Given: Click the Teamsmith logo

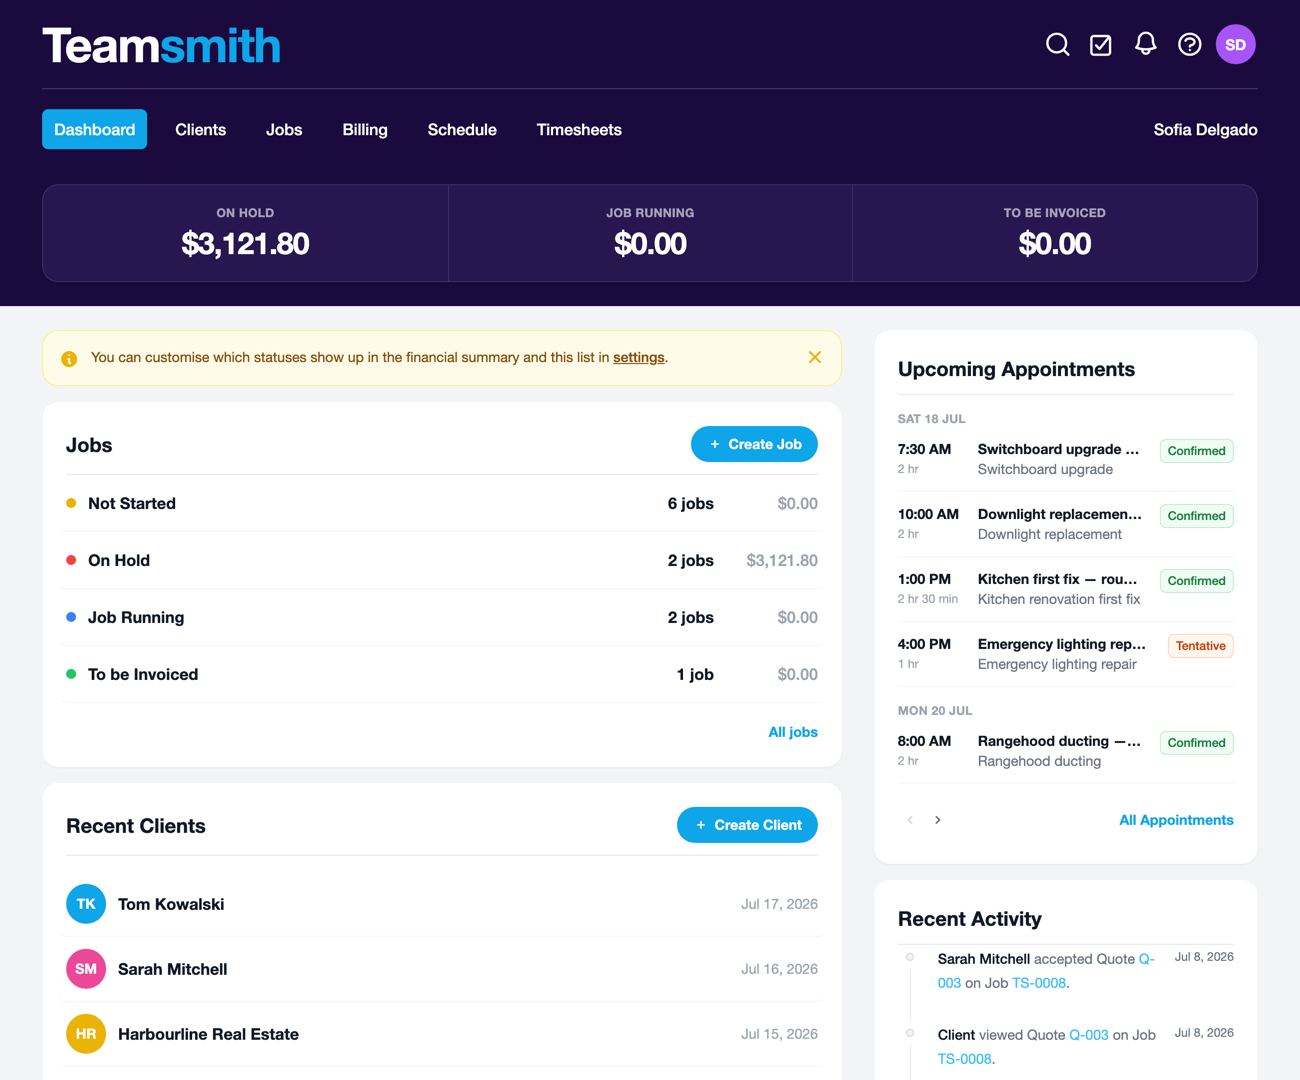Looking at the screenshot, I should (161, 46).
